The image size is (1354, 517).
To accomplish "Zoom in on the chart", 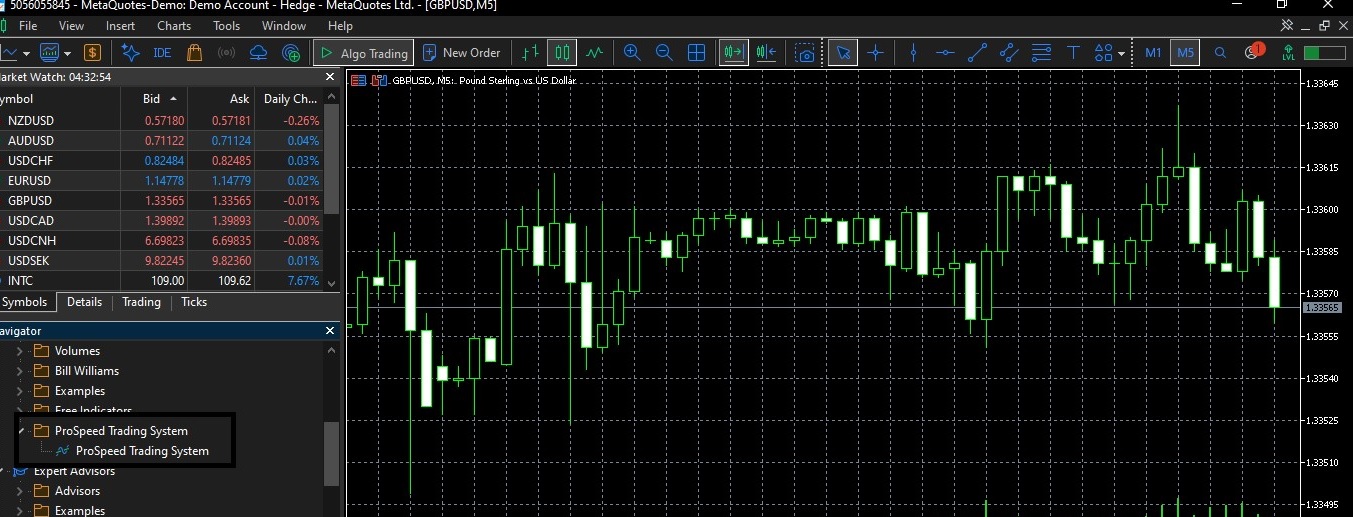I will [632, 53].
